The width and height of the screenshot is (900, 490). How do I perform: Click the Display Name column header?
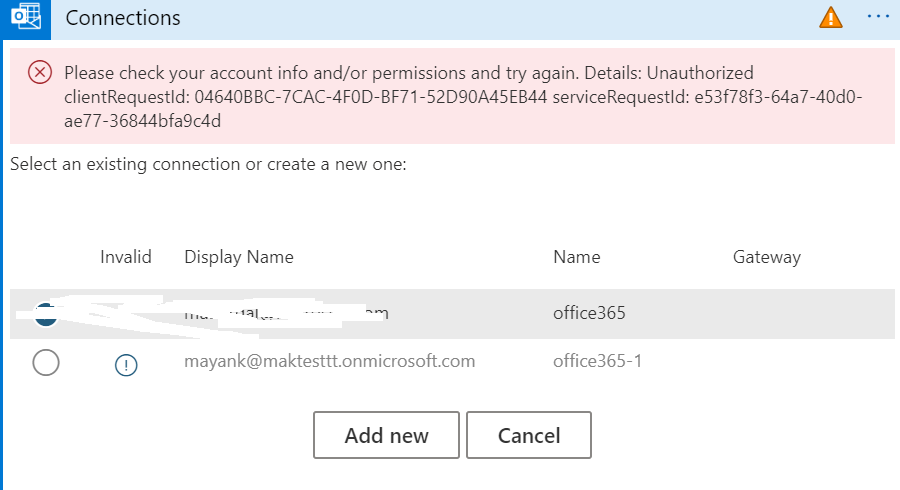pos(239,256)
